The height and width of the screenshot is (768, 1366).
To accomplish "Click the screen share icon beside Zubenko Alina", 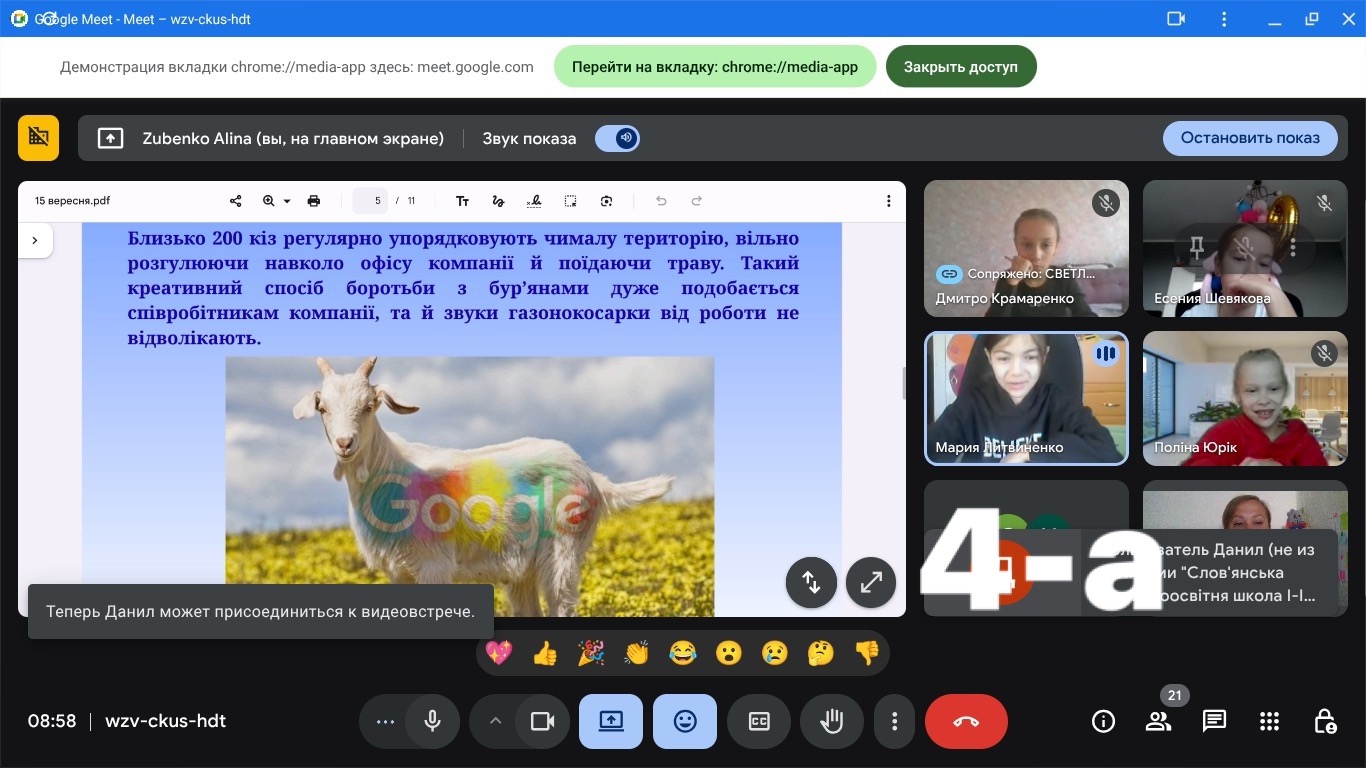I will [x=110, y=139].
